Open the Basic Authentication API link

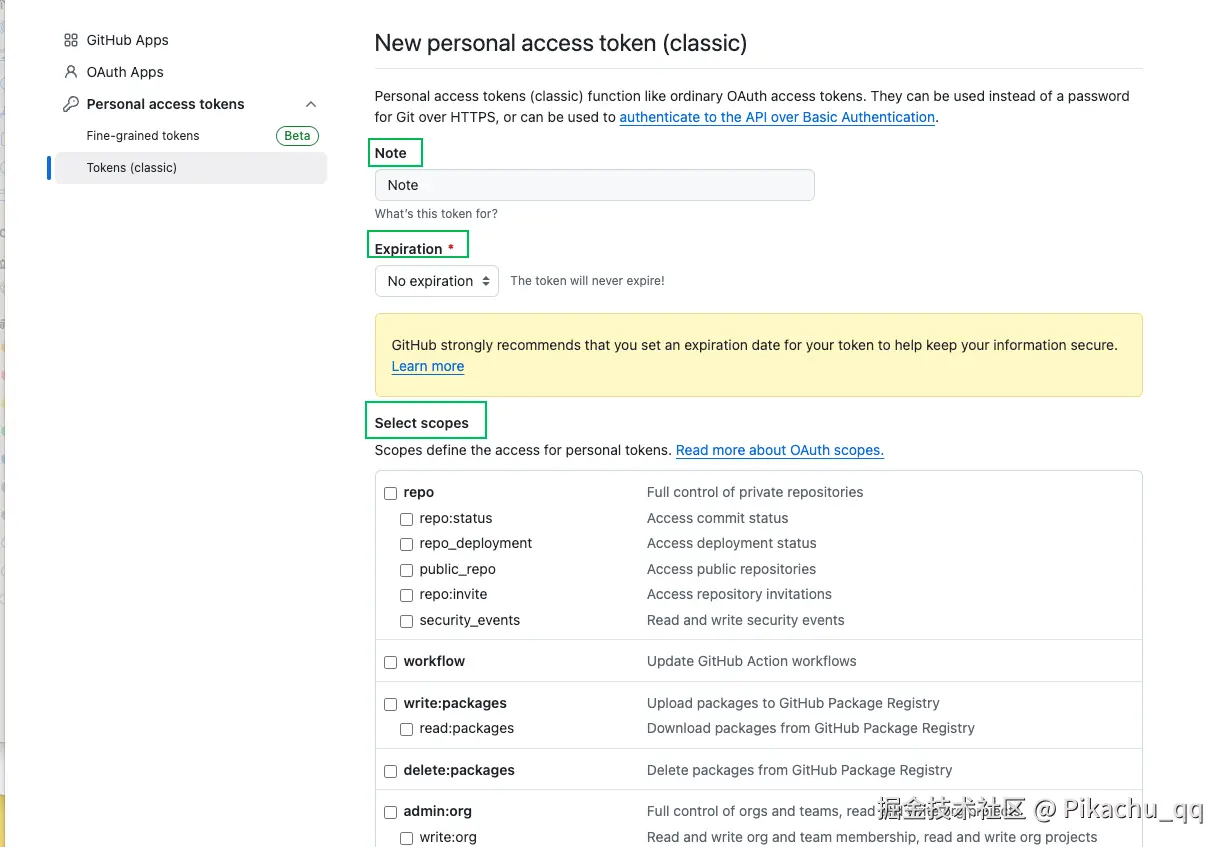[777, 117]
